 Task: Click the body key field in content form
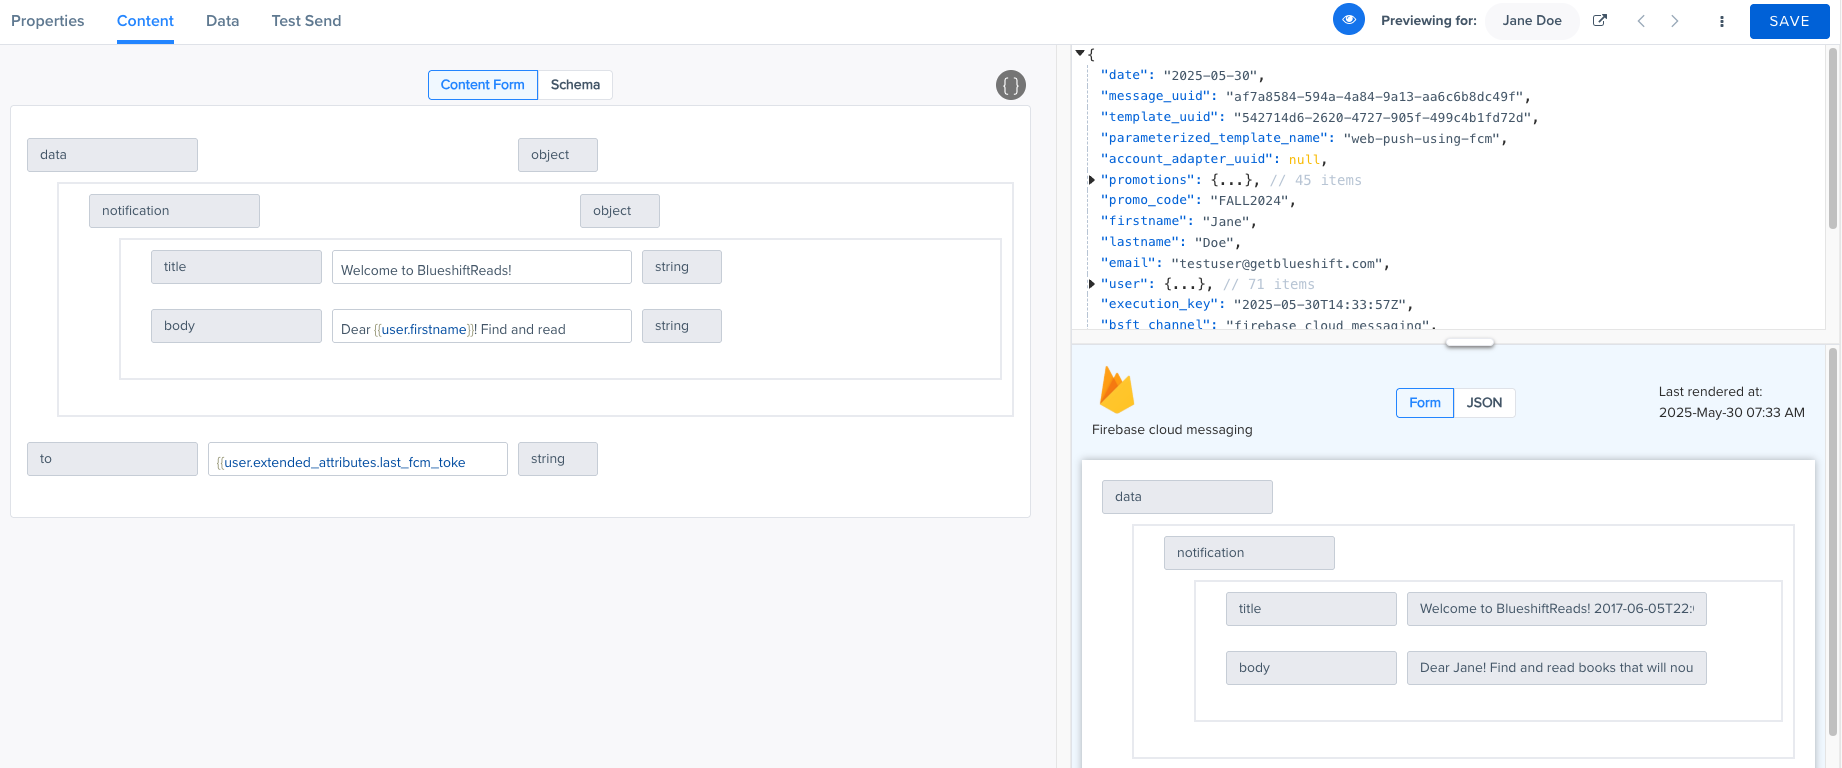tap(236, 326)
